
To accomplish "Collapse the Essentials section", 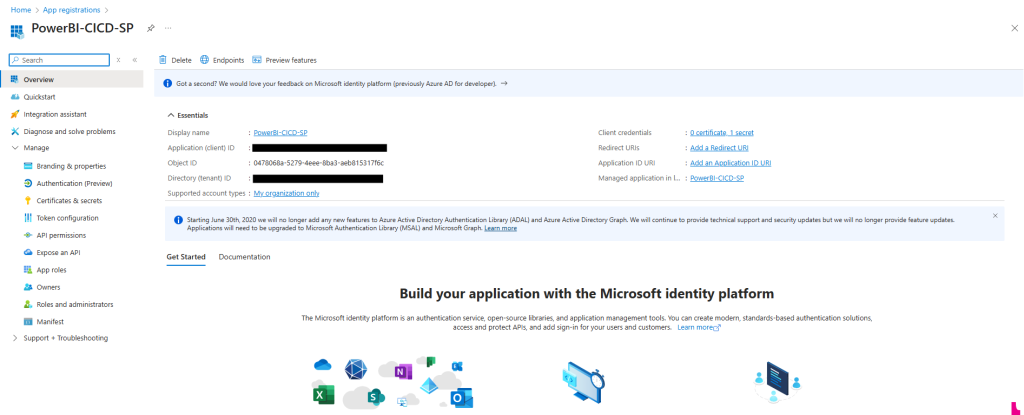I will (171, 115).
